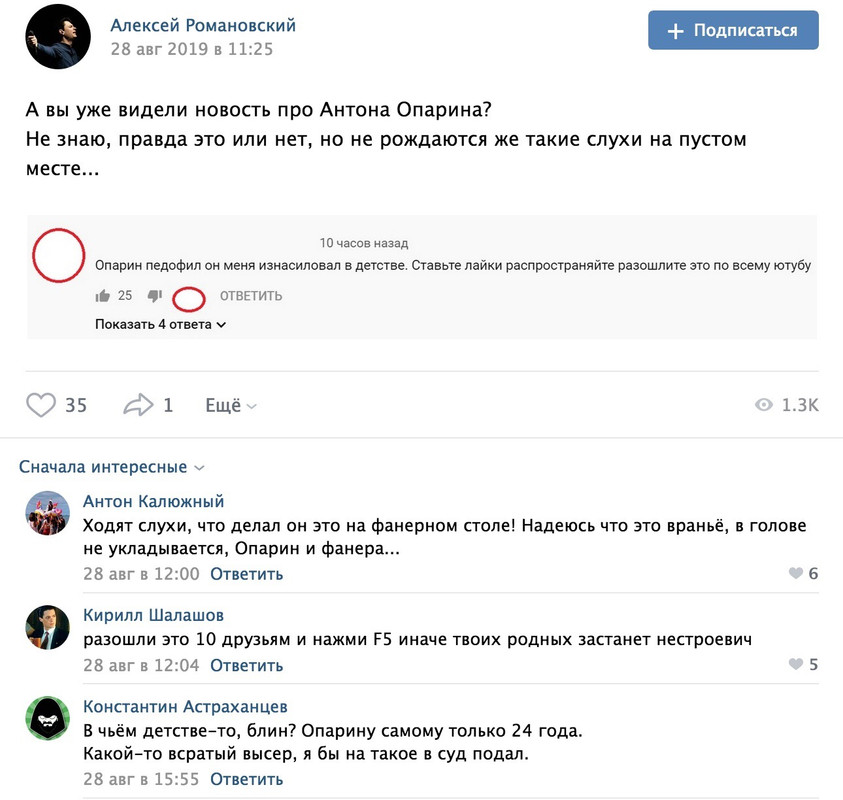Like the post with the heart icon
This screenshot has width=843, height=800.
(41, 405)
